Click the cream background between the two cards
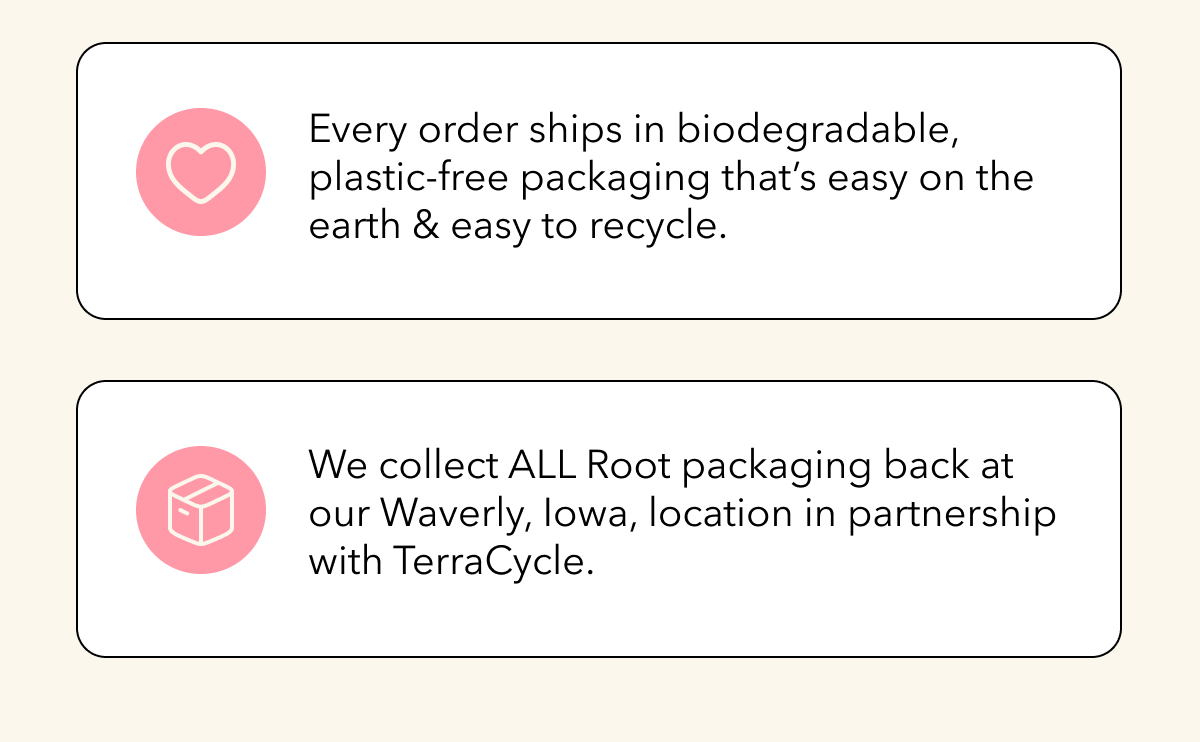 coord(599,350)
